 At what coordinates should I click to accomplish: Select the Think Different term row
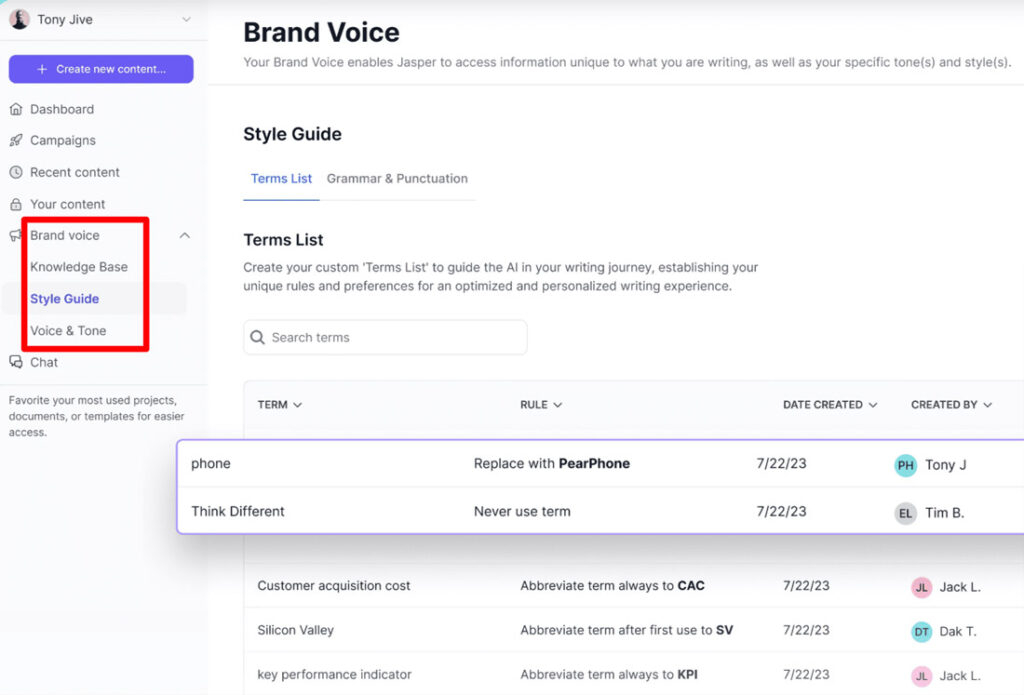[x=238, y=511]
